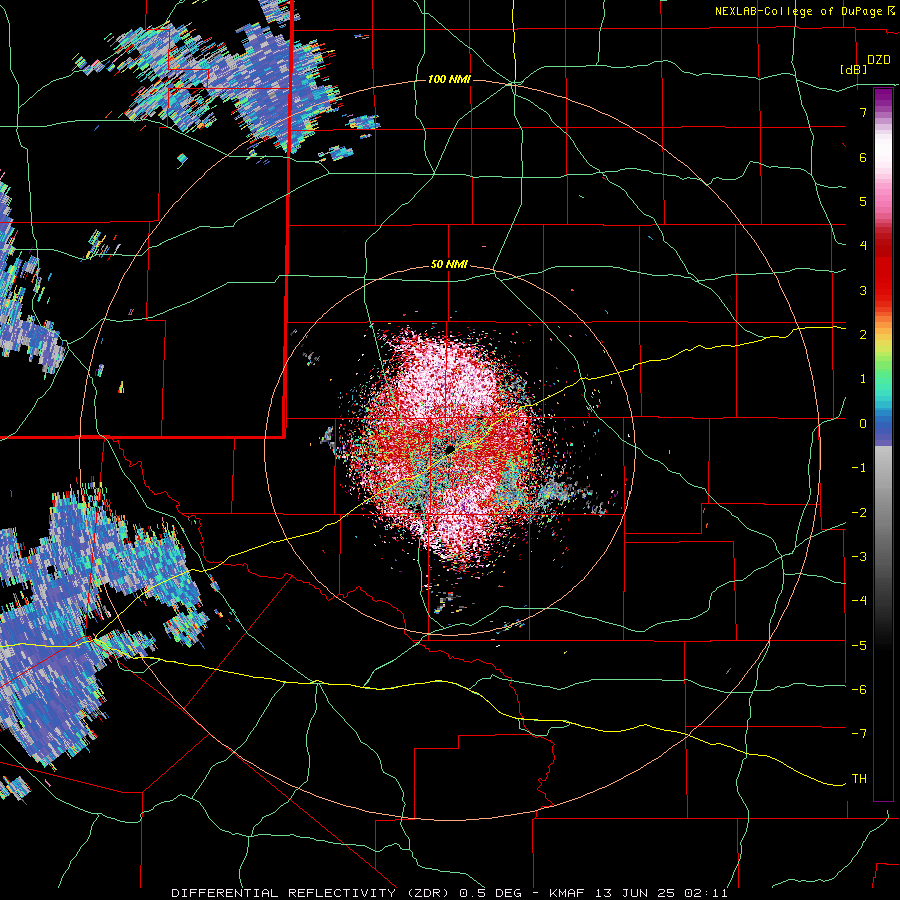This screenshot has height=900, width=900.
Task: Select the 4 dB scale value
Action: pos(863,246)
